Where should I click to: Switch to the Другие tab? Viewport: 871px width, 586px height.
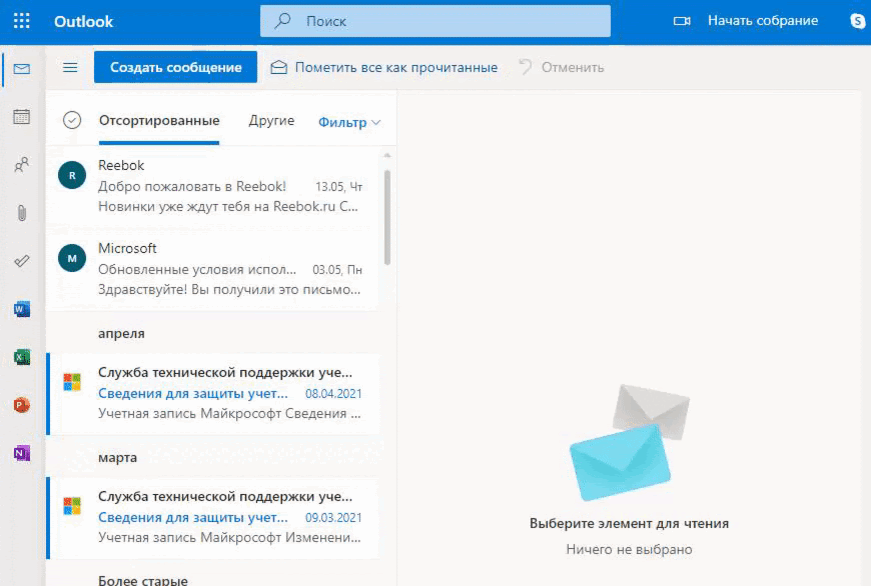pyautogui.click(x=271, y=121)
